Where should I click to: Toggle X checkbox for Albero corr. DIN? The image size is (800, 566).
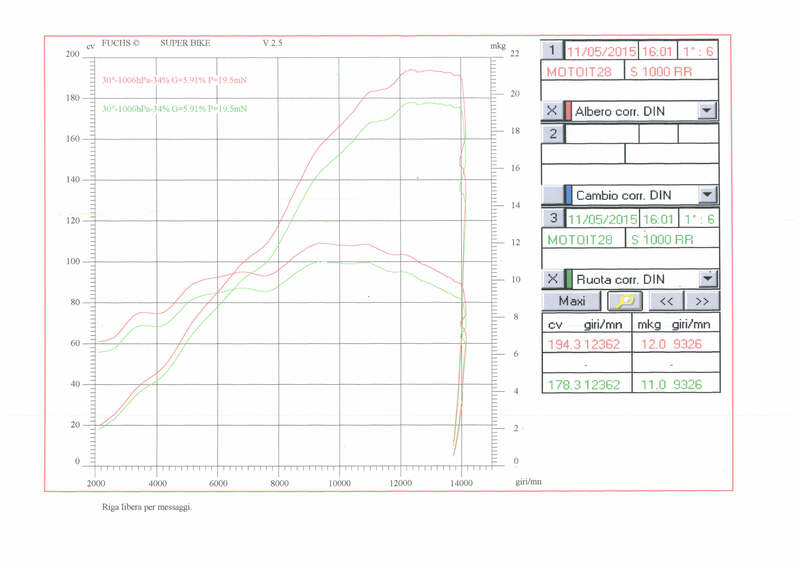[x=551, y=111]
